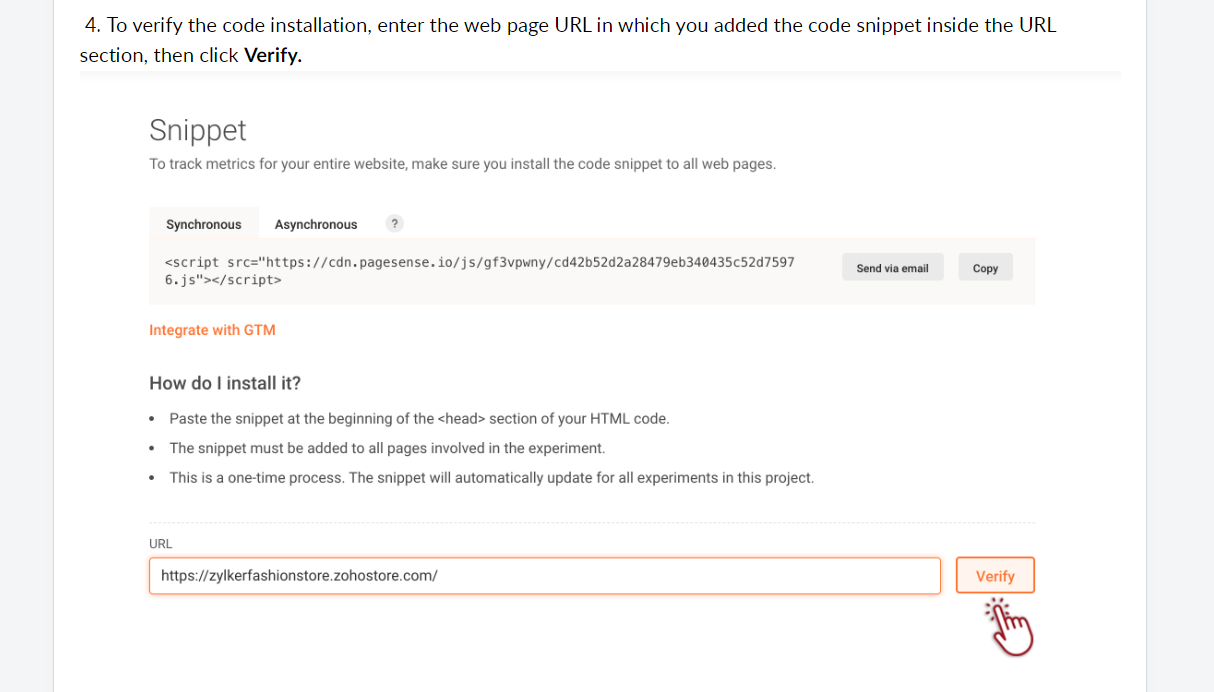
Task: Click the dotted divider above URL label
Action: click(x=591, y=522)
